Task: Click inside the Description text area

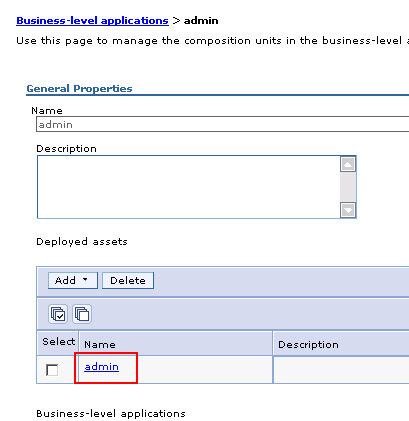Action: [x=188, y=187]
